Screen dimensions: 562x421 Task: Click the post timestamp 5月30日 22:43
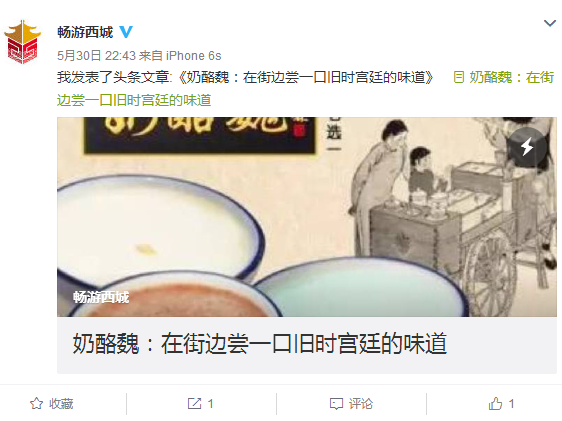pyautogui.click(x=96, y=56)
